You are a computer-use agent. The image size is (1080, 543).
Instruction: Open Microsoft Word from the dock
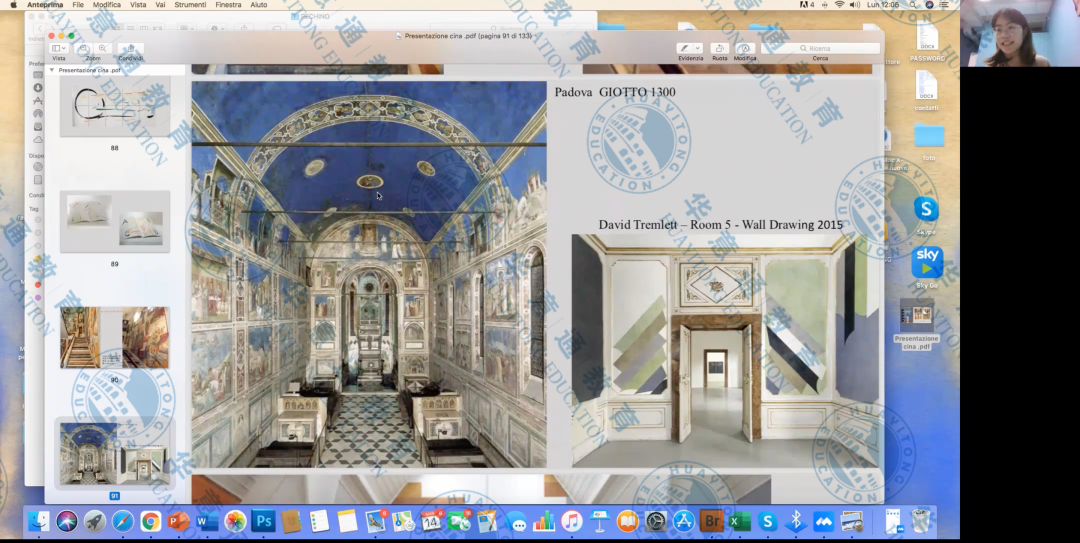click(207, 522)
